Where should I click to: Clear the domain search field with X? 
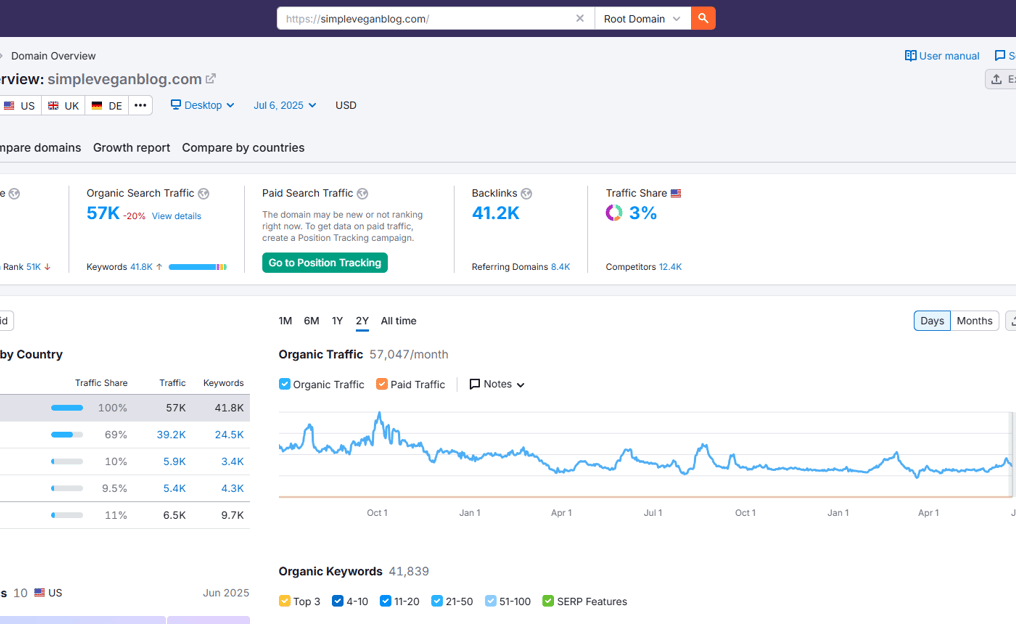click(580, 18)
